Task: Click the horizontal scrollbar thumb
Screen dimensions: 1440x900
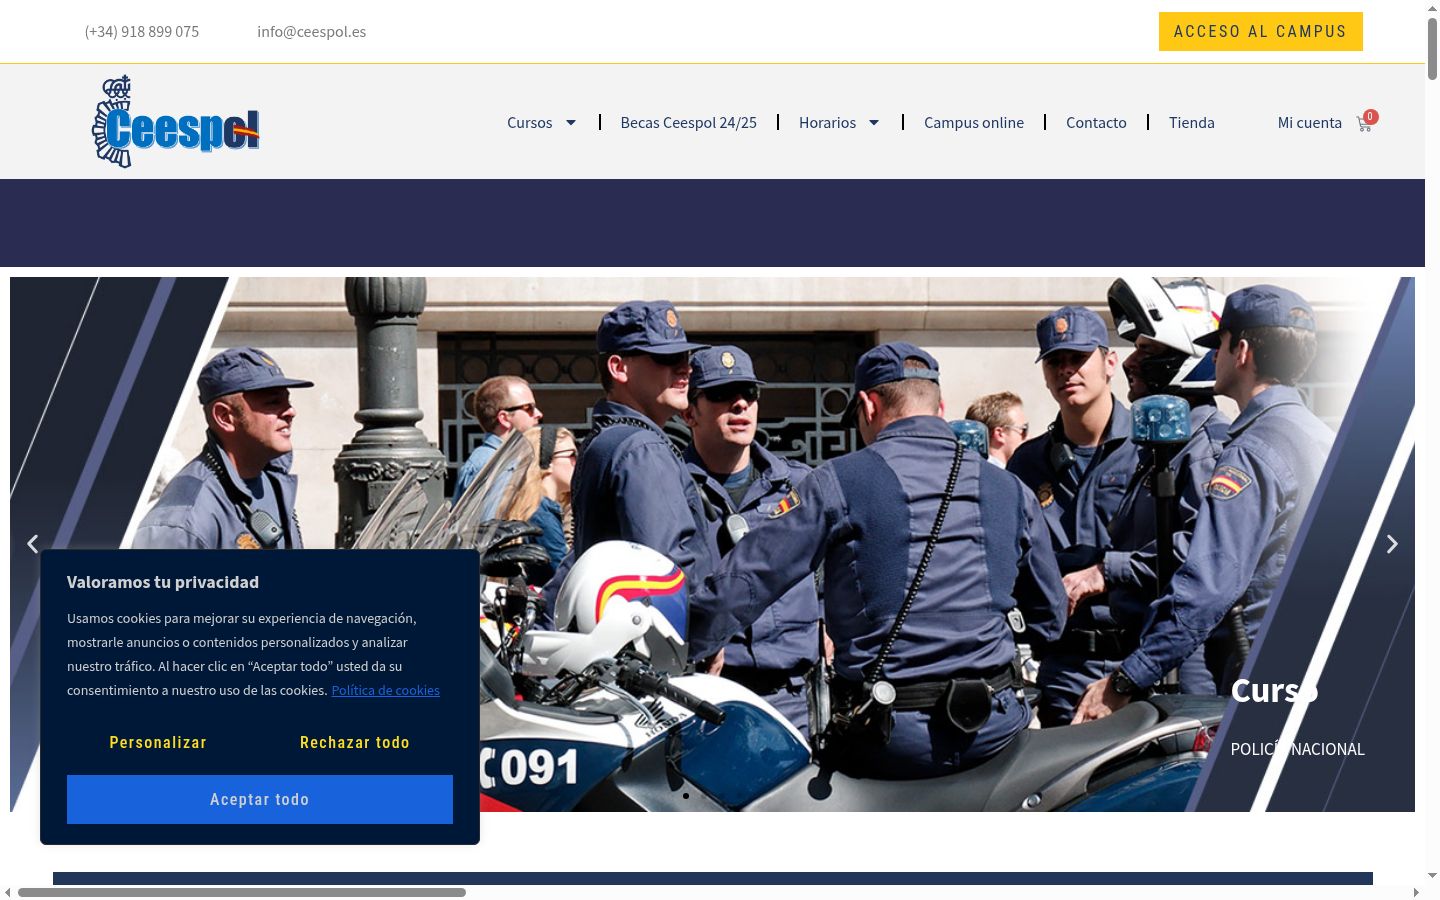Action: [242, 892]
